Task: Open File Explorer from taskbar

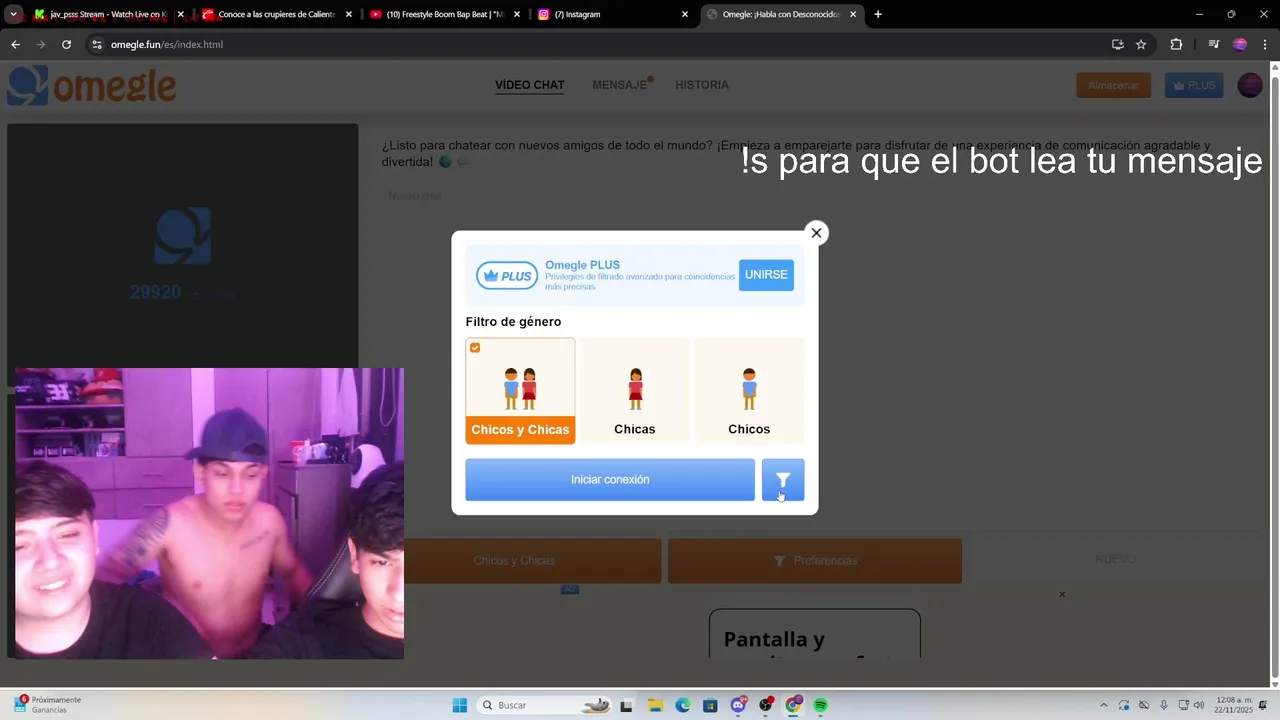Action: tap(655, 705)
